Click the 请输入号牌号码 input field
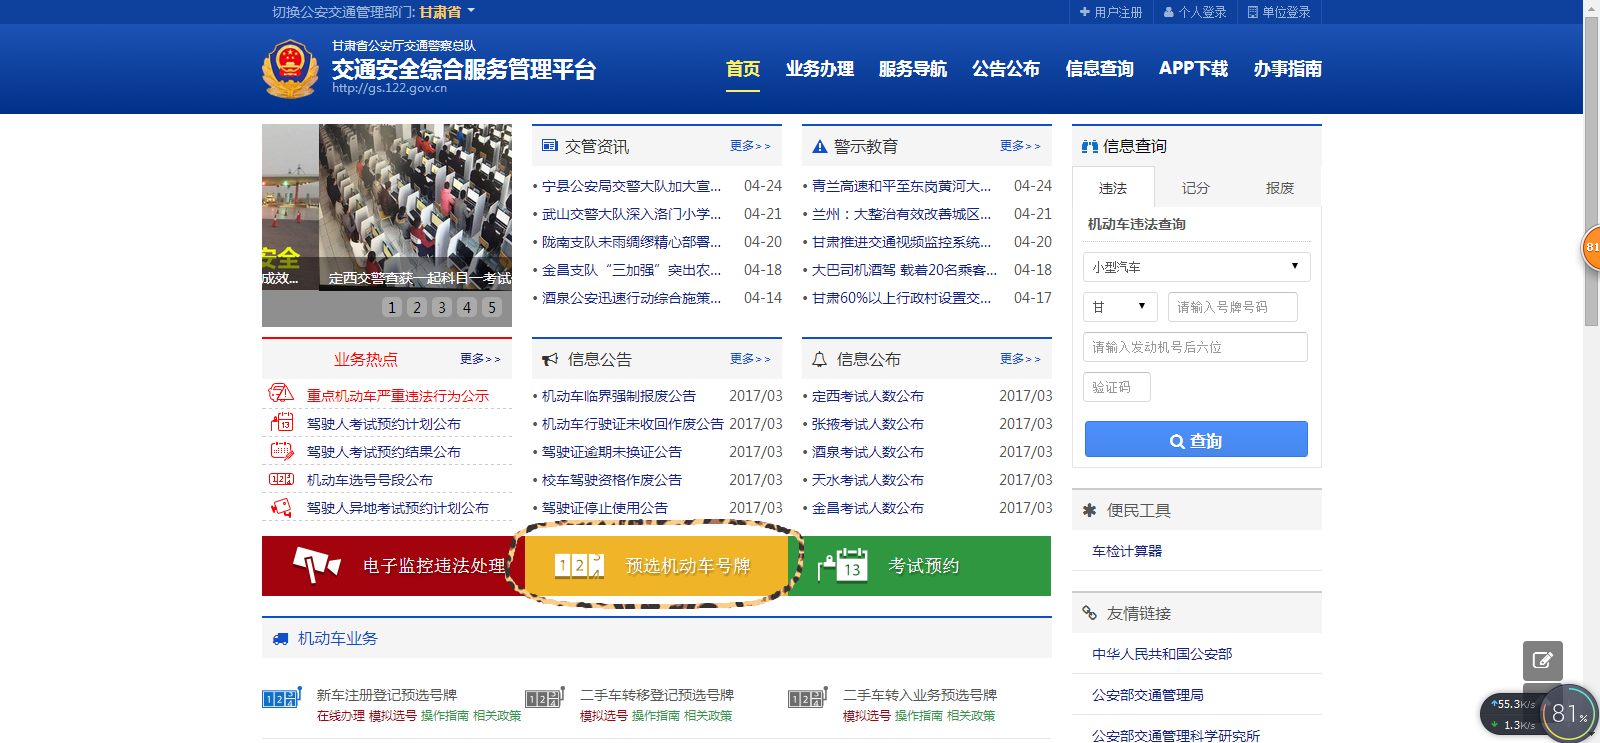This screenshot has height=743, width=1600. pyautogui.click(x=1233, y=307)
